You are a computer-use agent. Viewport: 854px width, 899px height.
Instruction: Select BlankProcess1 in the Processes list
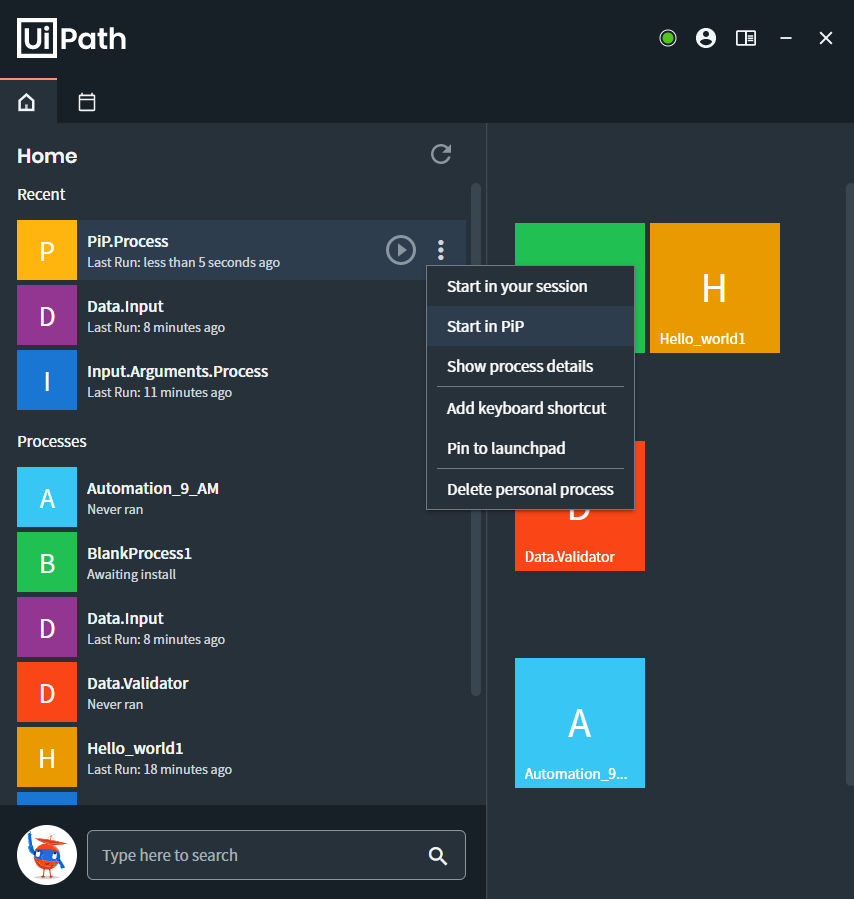point(140,562)
